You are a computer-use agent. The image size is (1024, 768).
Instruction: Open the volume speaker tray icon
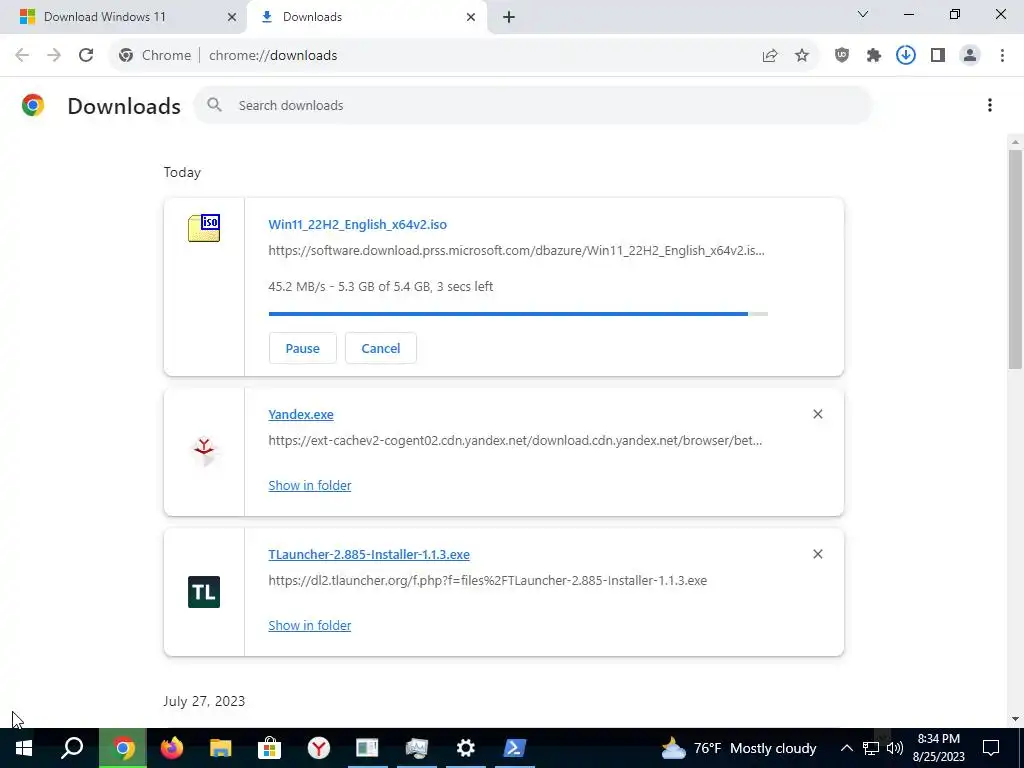pos(895,748)
